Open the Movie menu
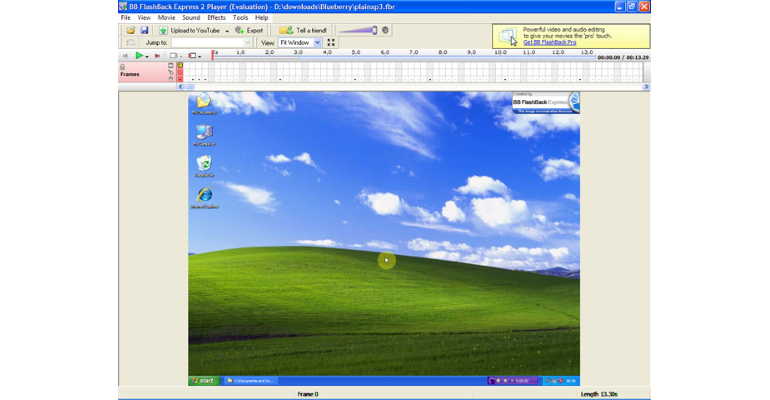The height and width of the screenshot is (400, 770). 166,18
